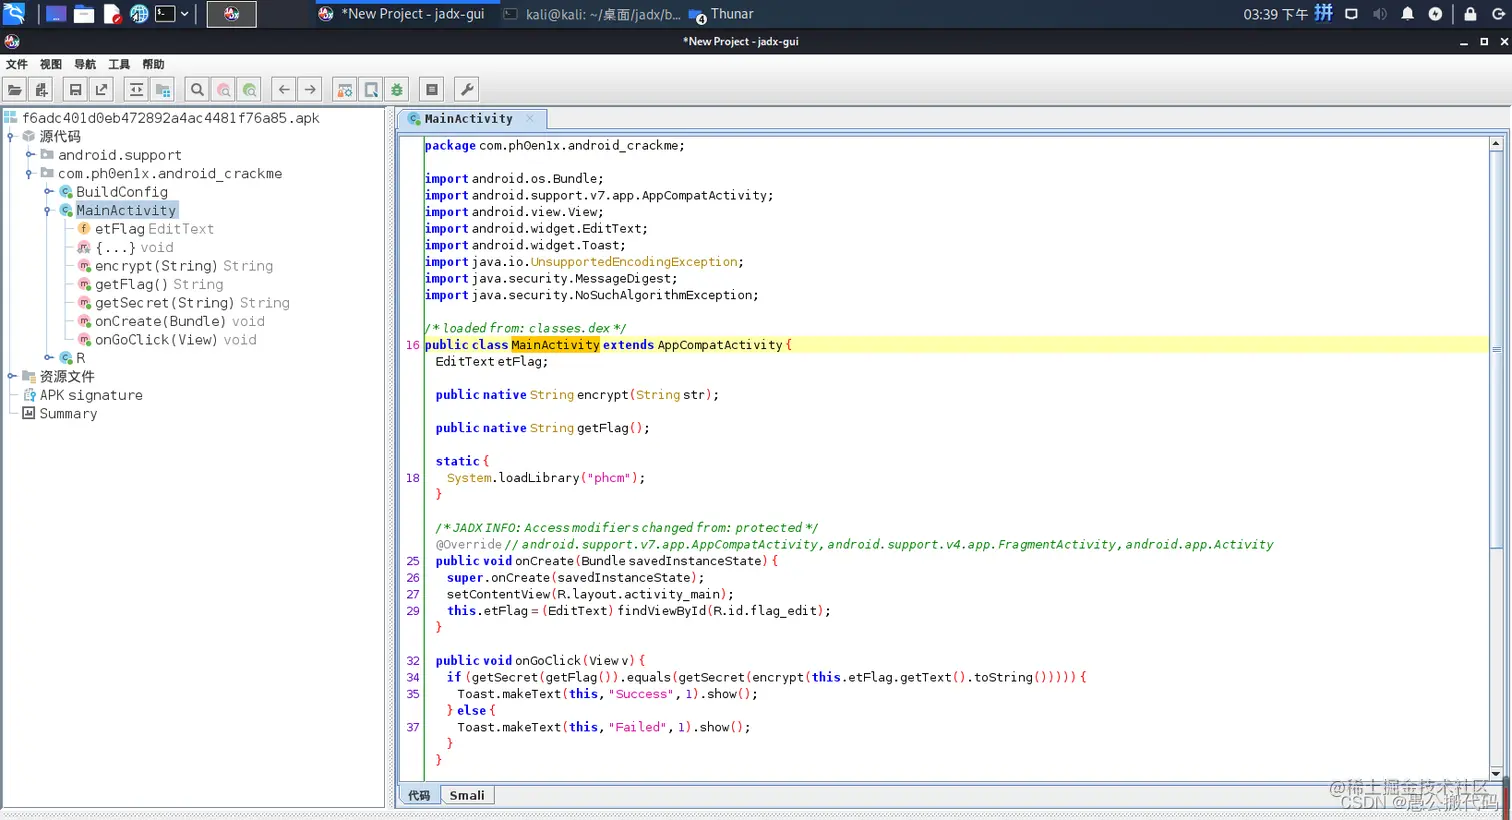This screenshot has width=1512, height=820.
Task: Click the green bug debugger icon
Action: coord(397,90)
